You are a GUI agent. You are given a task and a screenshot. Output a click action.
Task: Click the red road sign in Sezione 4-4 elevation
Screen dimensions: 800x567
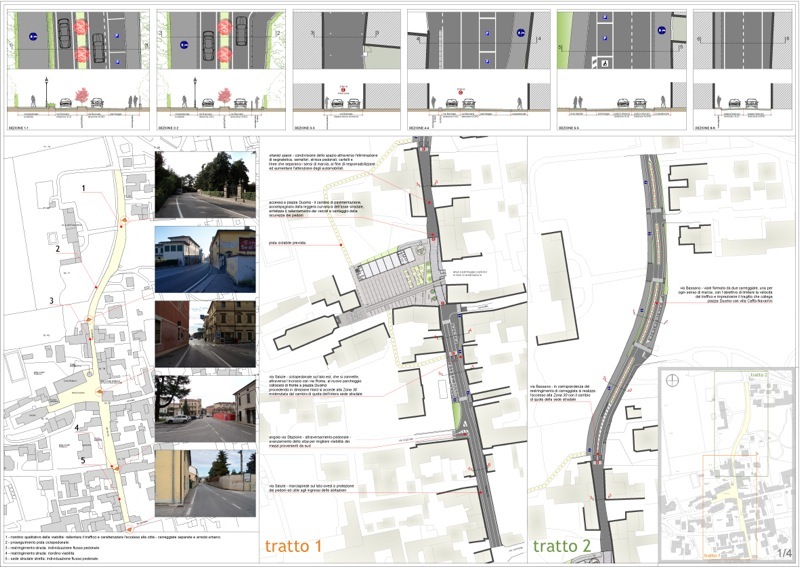point(461,91)
